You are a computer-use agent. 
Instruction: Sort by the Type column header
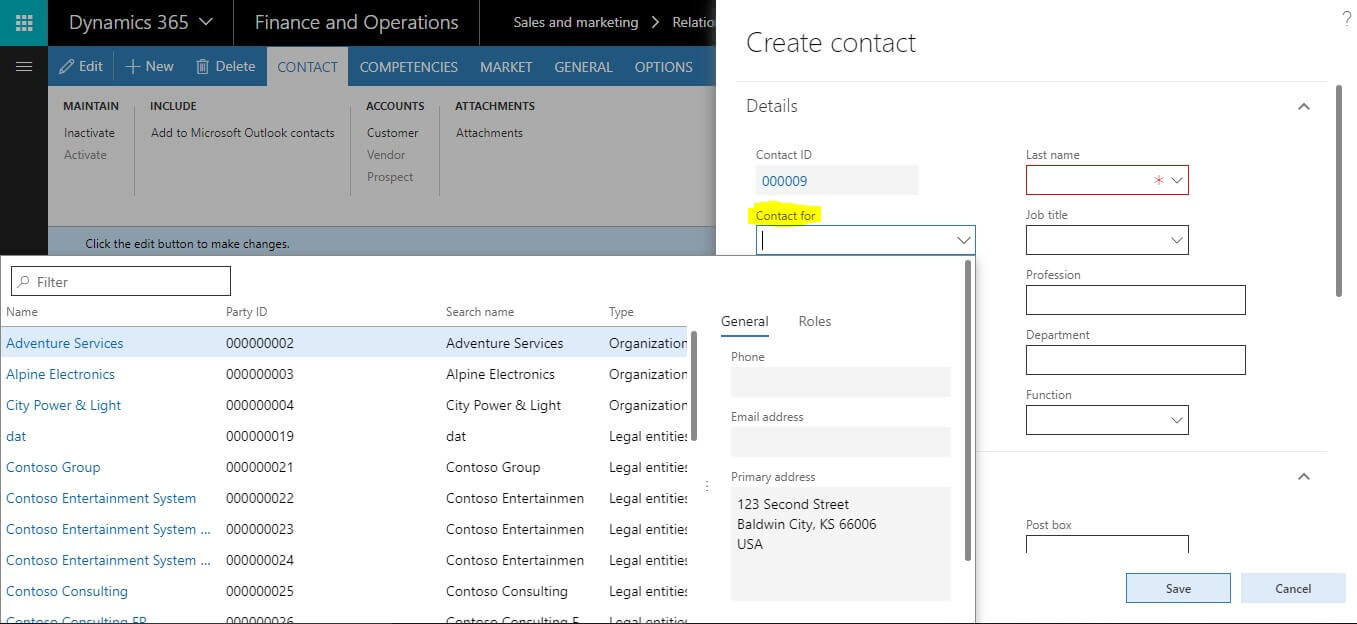pyautogui.click(x=621, y=312)
